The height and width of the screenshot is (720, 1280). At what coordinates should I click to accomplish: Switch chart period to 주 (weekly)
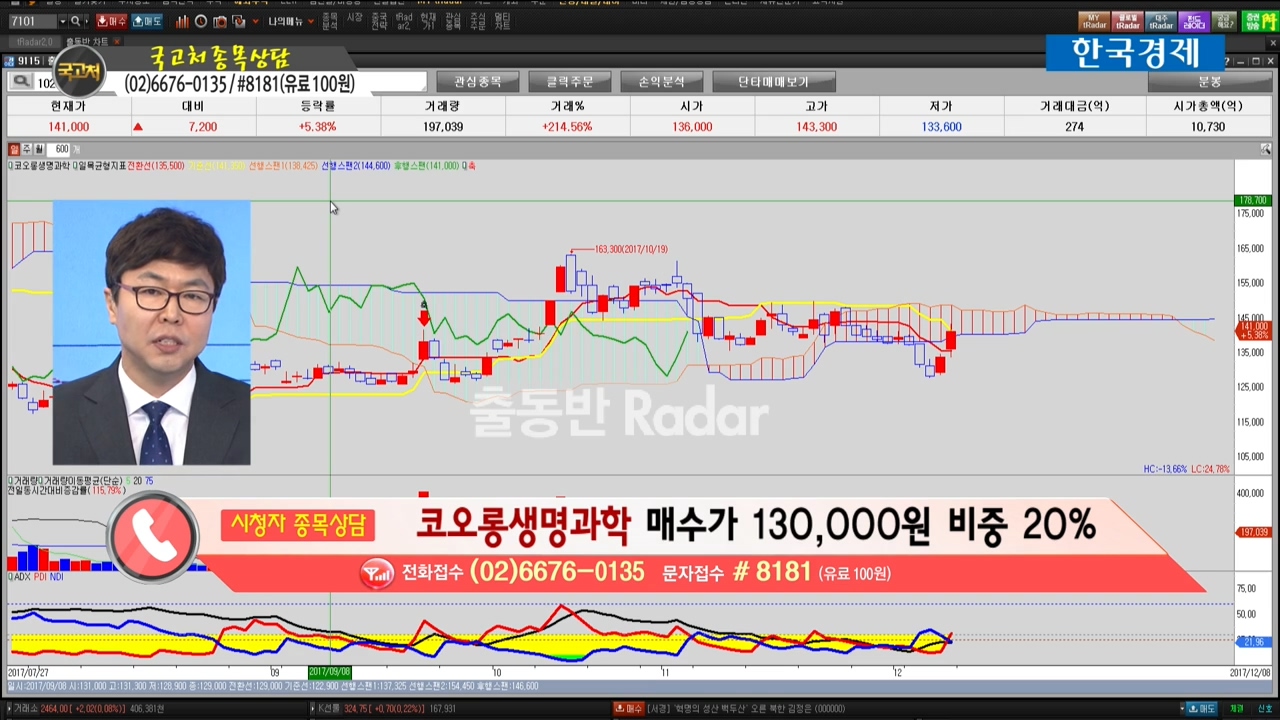click(x=26, y=149)
